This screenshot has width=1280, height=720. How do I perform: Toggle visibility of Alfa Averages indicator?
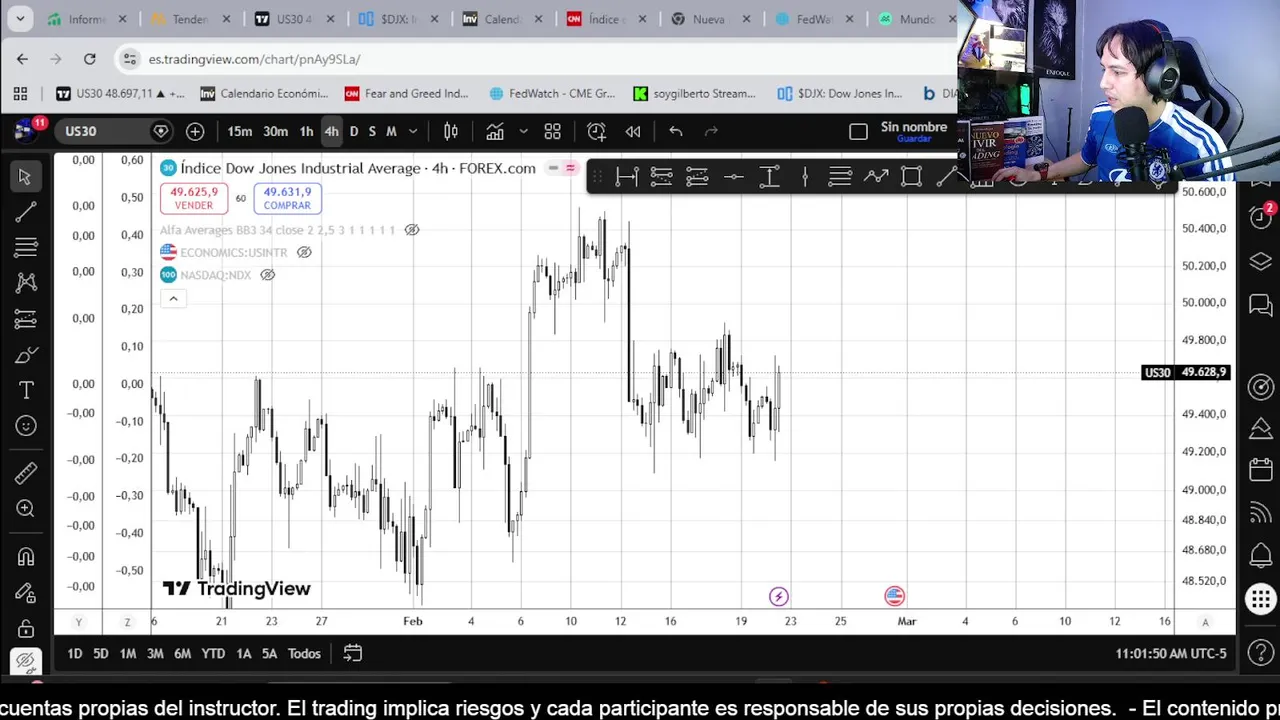pyautogui.click(x=412, y=230)
